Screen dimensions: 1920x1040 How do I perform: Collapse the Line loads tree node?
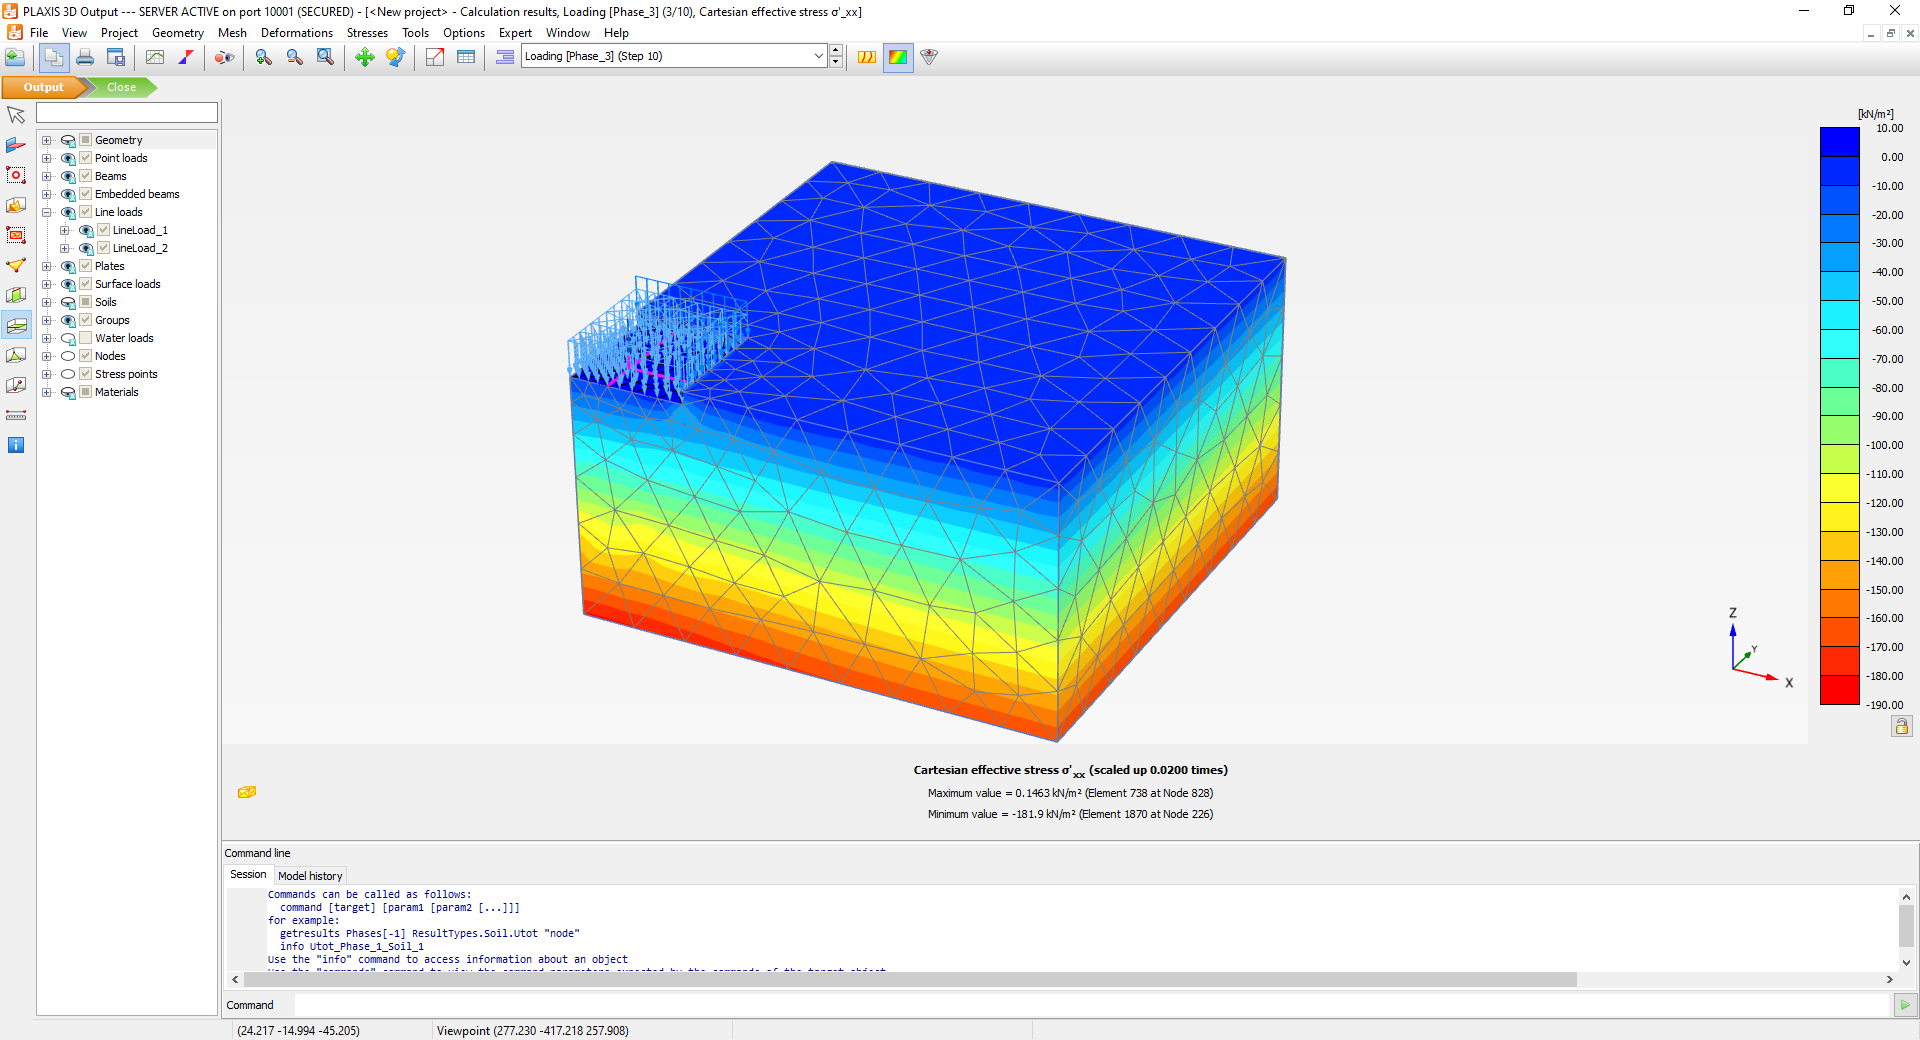[46, 212]
